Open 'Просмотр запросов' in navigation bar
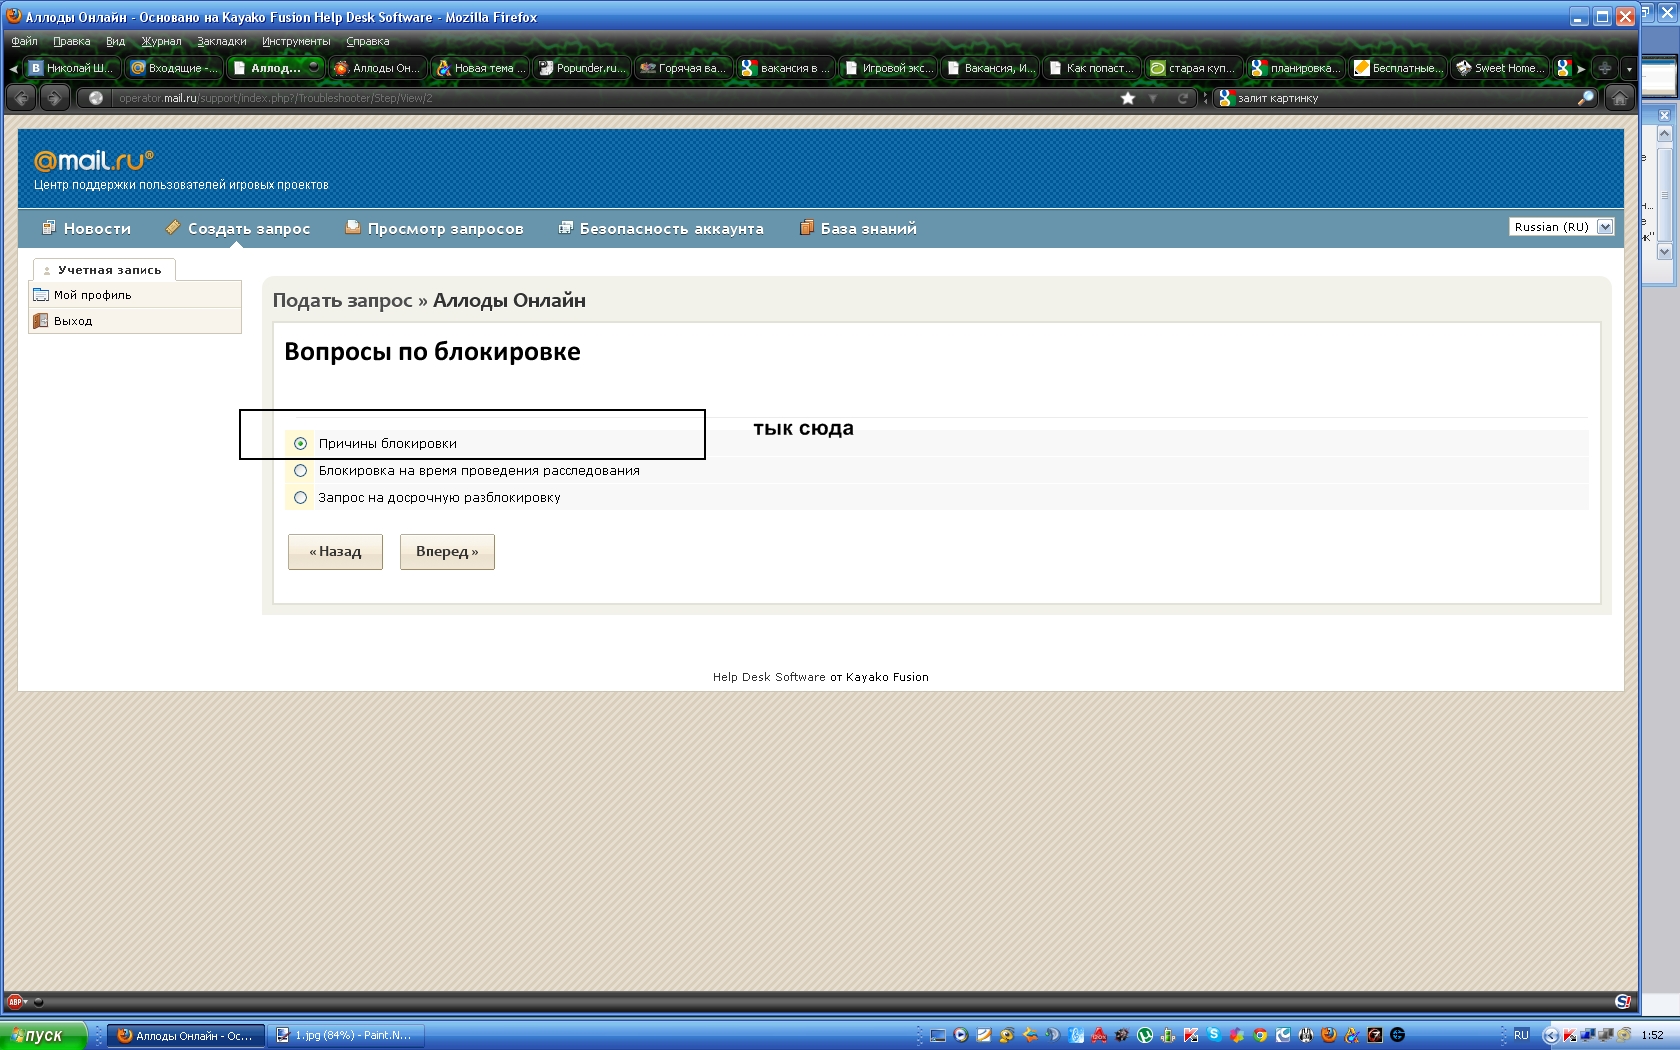The width and height of the screenshot is (1680, 1050). (434, 228)
